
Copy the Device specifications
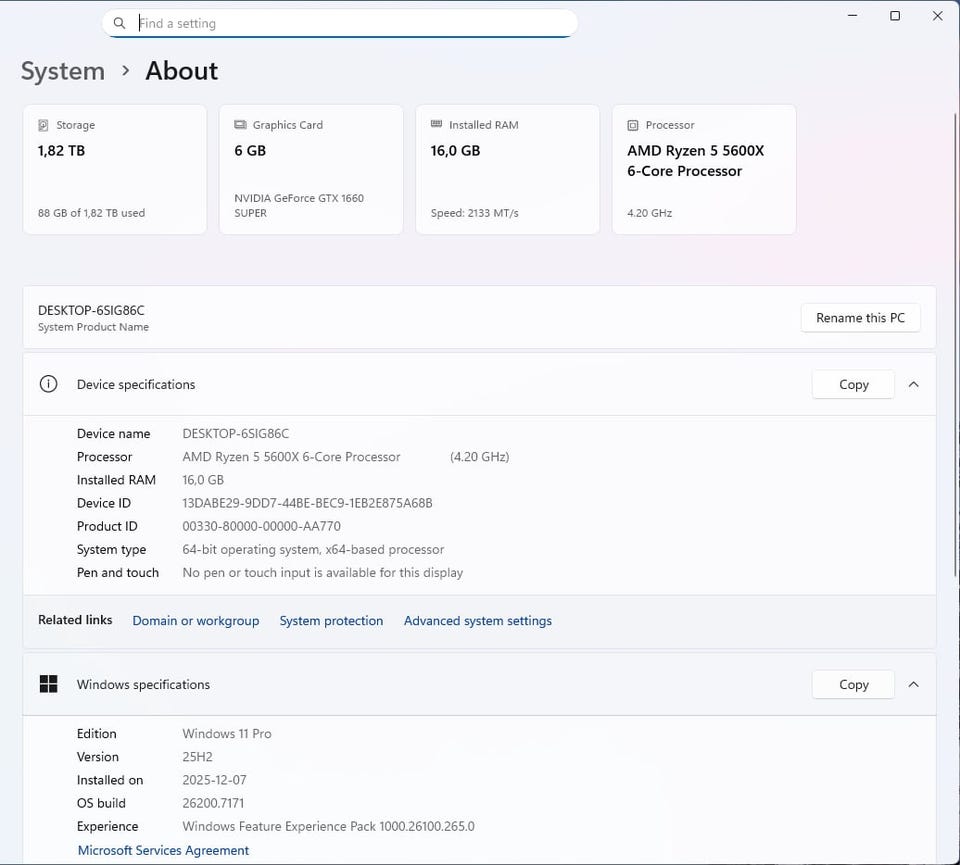tap(853, 384)
